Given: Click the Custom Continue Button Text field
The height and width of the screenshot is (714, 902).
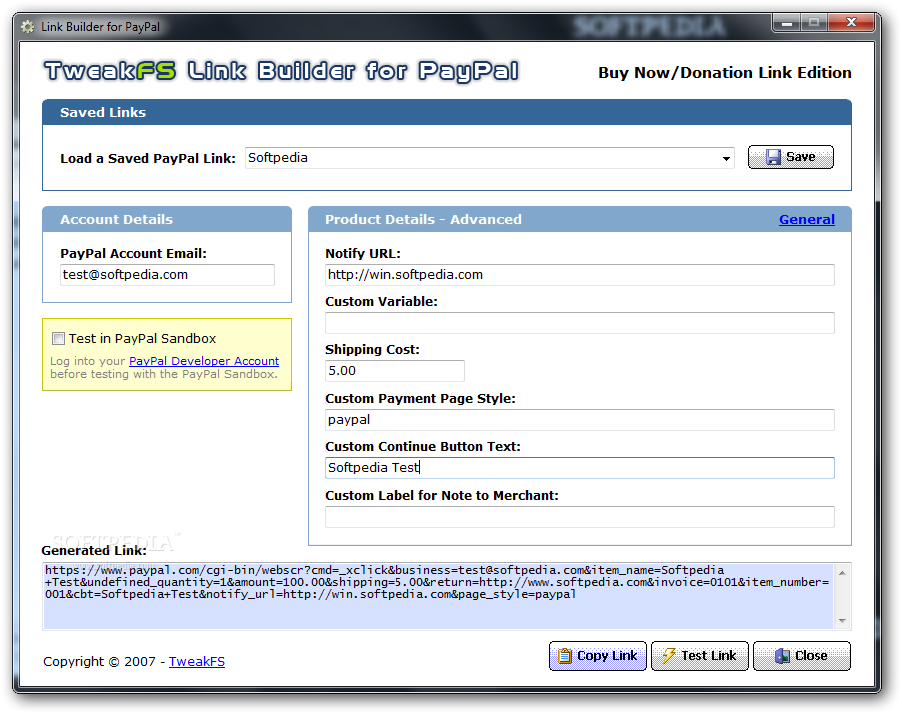Looking at the screenshot, I should tap(579, 468).
